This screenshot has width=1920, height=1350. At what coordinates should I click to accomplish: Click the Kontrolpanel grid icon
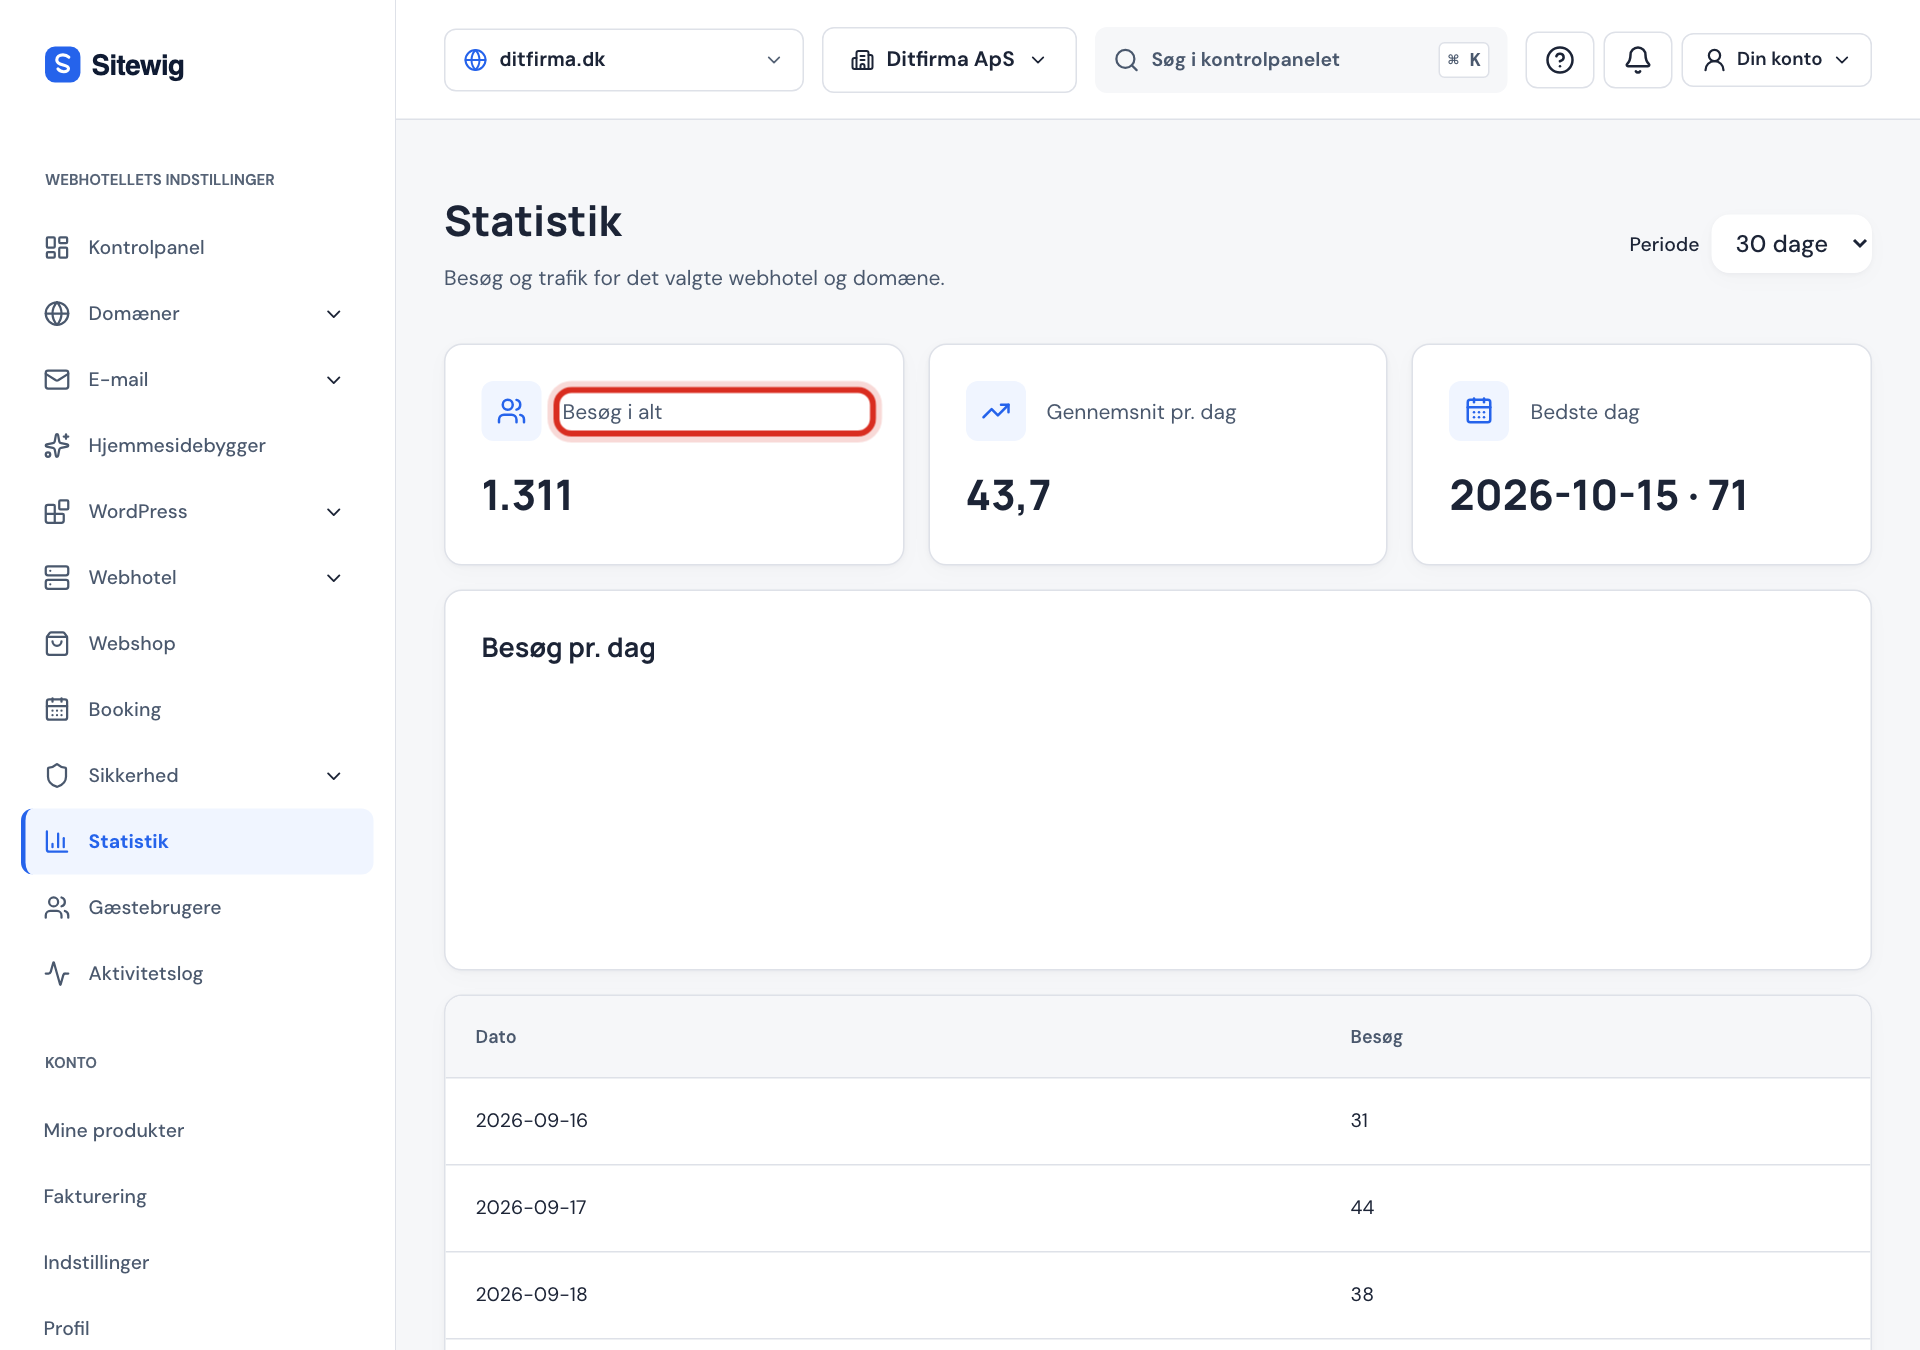point(57,247)
